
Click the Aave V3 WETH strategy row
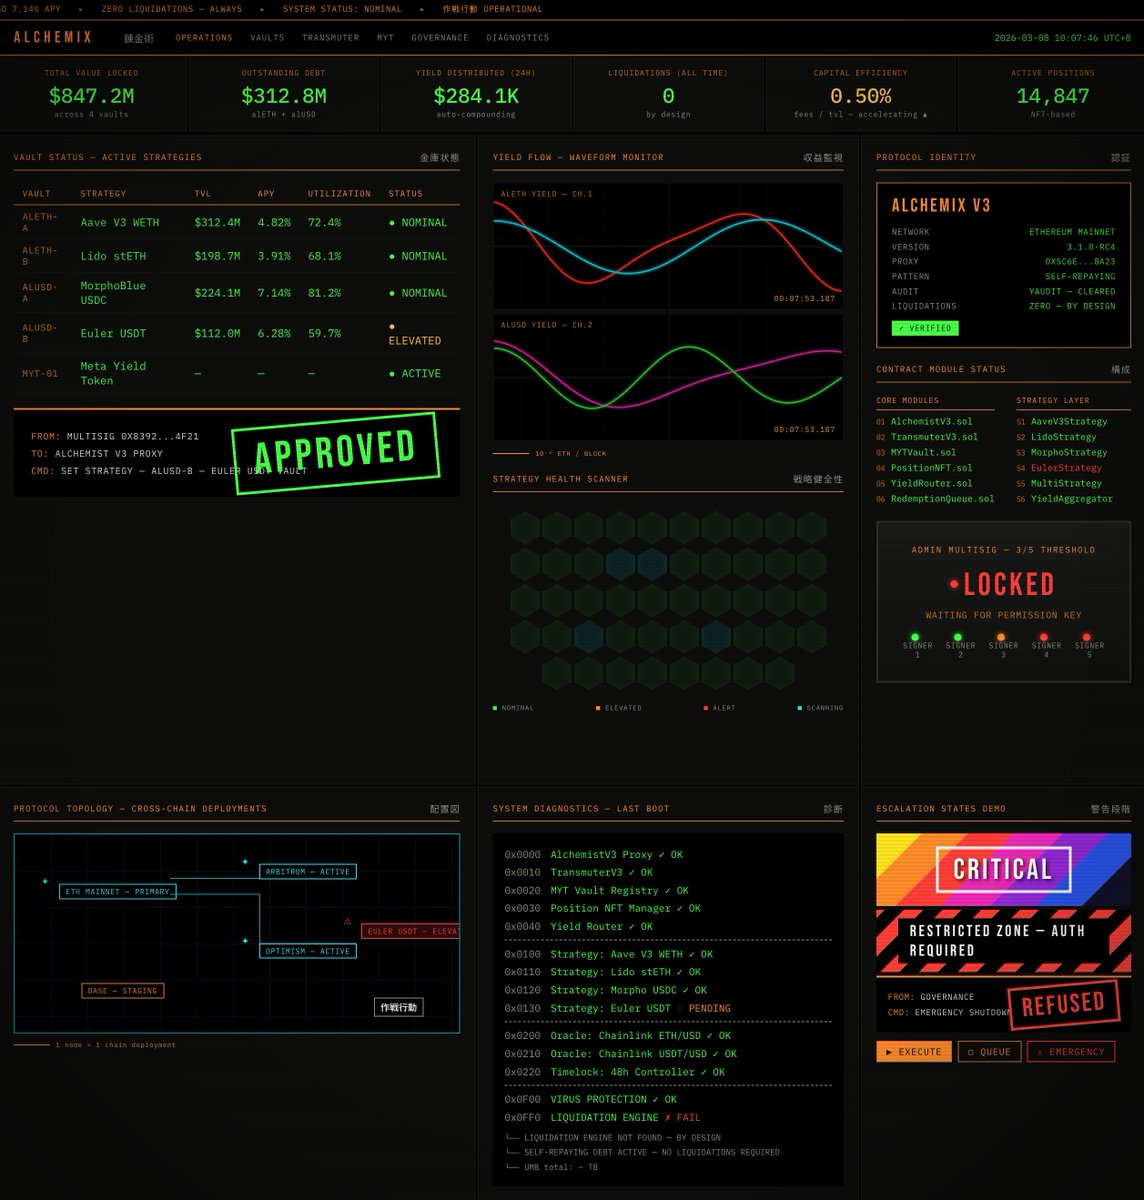(x=237, y=222)
